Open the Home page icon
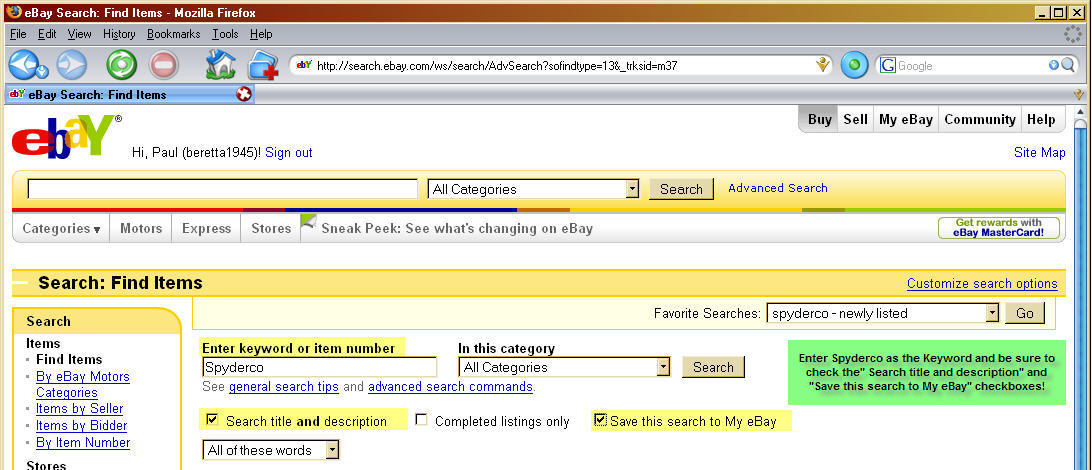The image size is (1092, 470). pos(221,65)
